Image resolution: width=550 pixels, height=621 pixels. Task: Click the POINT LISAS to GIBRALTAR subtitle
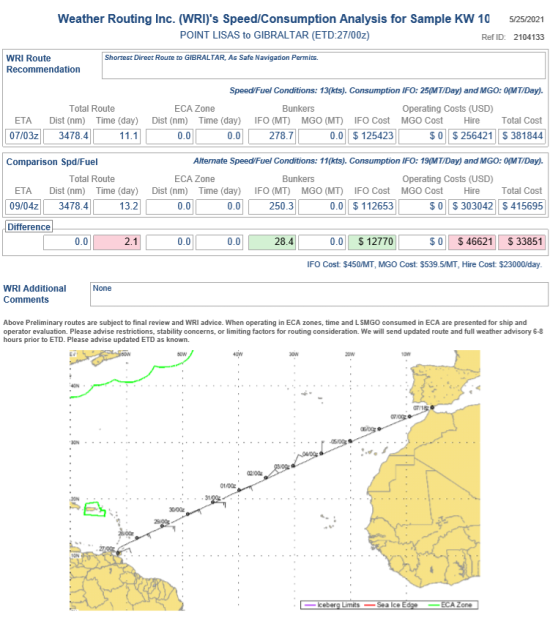pyautogui.click(x=274, y=35)
